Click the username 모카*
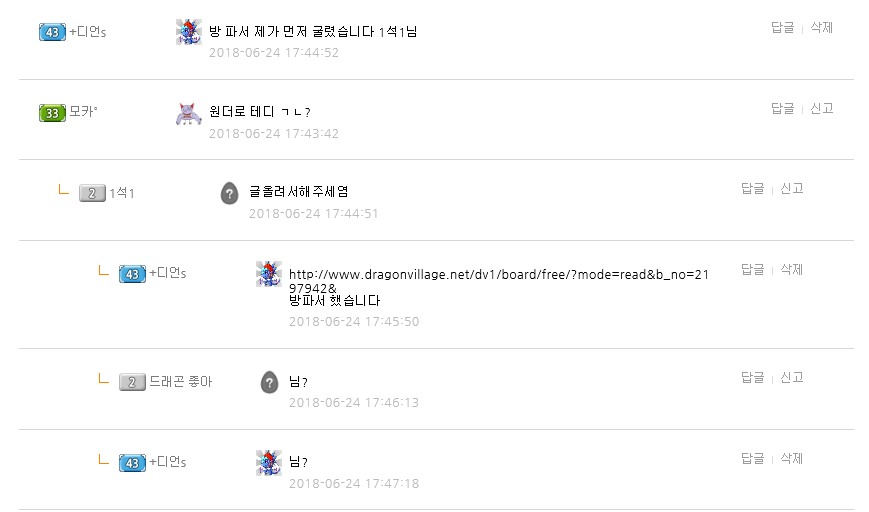869x512 pixels. [84, 112]
